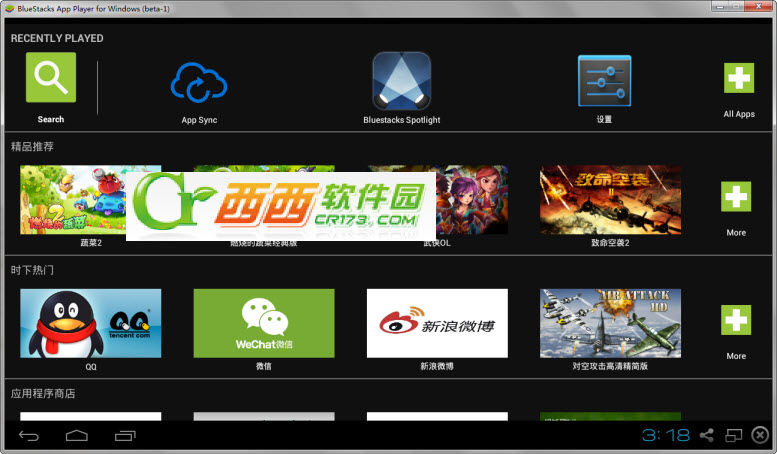Click the RECENTLY PLAYED heading
The width and height of the screenshot is (777, 454).
pyautogui.click(x=57, y=38)
